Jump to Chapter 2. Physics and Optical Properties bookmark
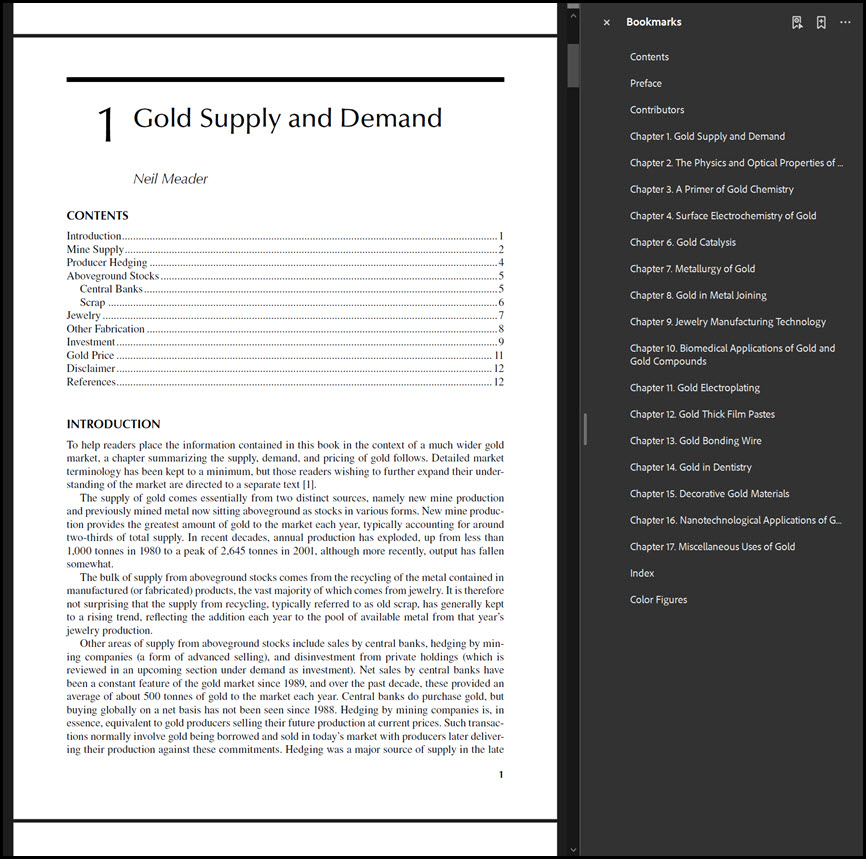The height and width of the screenshot is (859, 866). coord(736,163)
